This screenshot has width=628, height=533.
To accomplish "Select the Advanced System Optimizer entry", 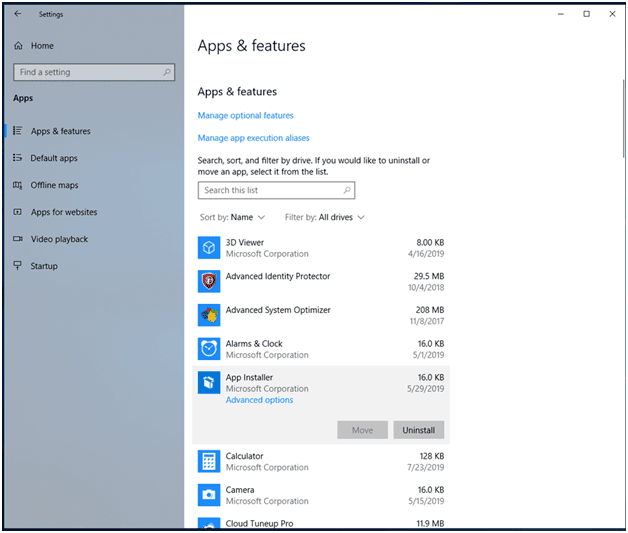I will 321,315.
